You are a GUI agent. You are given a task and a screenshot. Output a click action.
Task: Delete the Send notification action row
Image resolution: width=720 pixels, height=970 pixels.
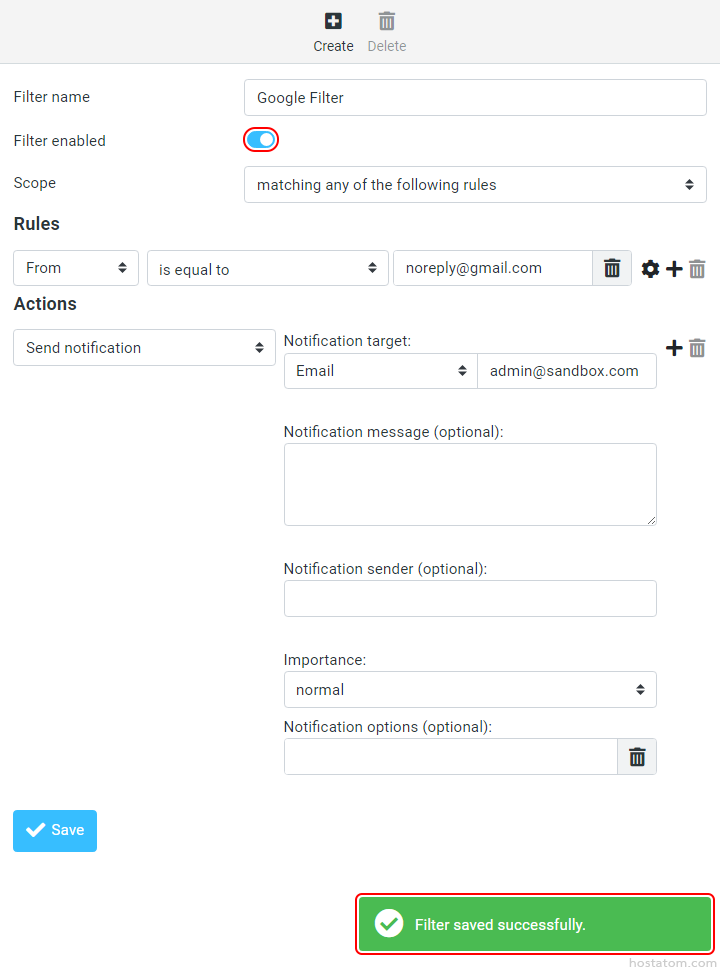(697, 348)
